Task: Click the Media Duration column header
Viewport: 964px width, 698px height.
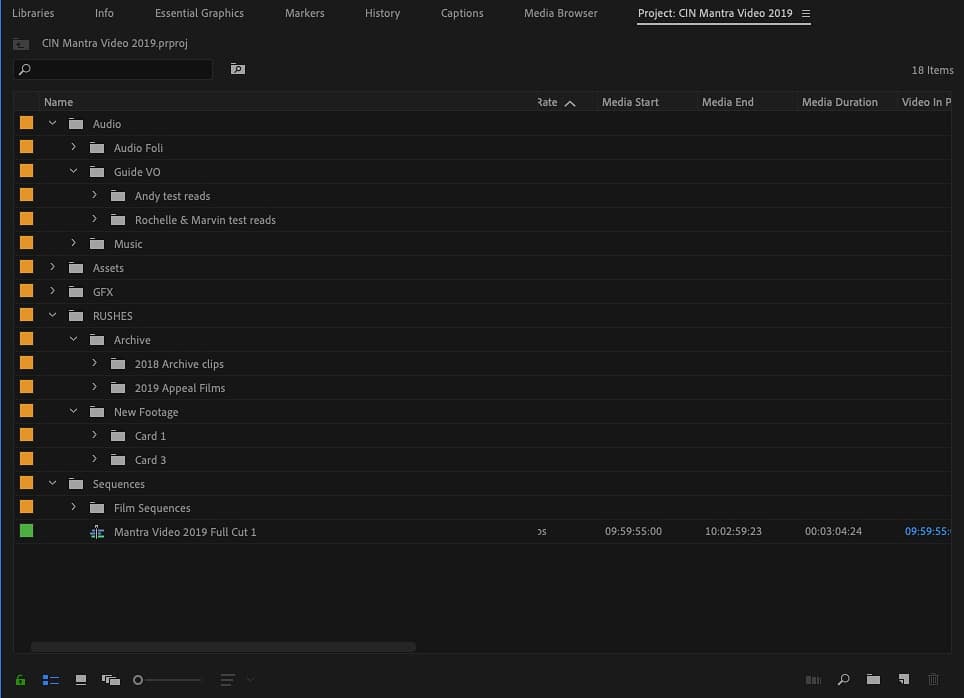Action: [840, 101]
